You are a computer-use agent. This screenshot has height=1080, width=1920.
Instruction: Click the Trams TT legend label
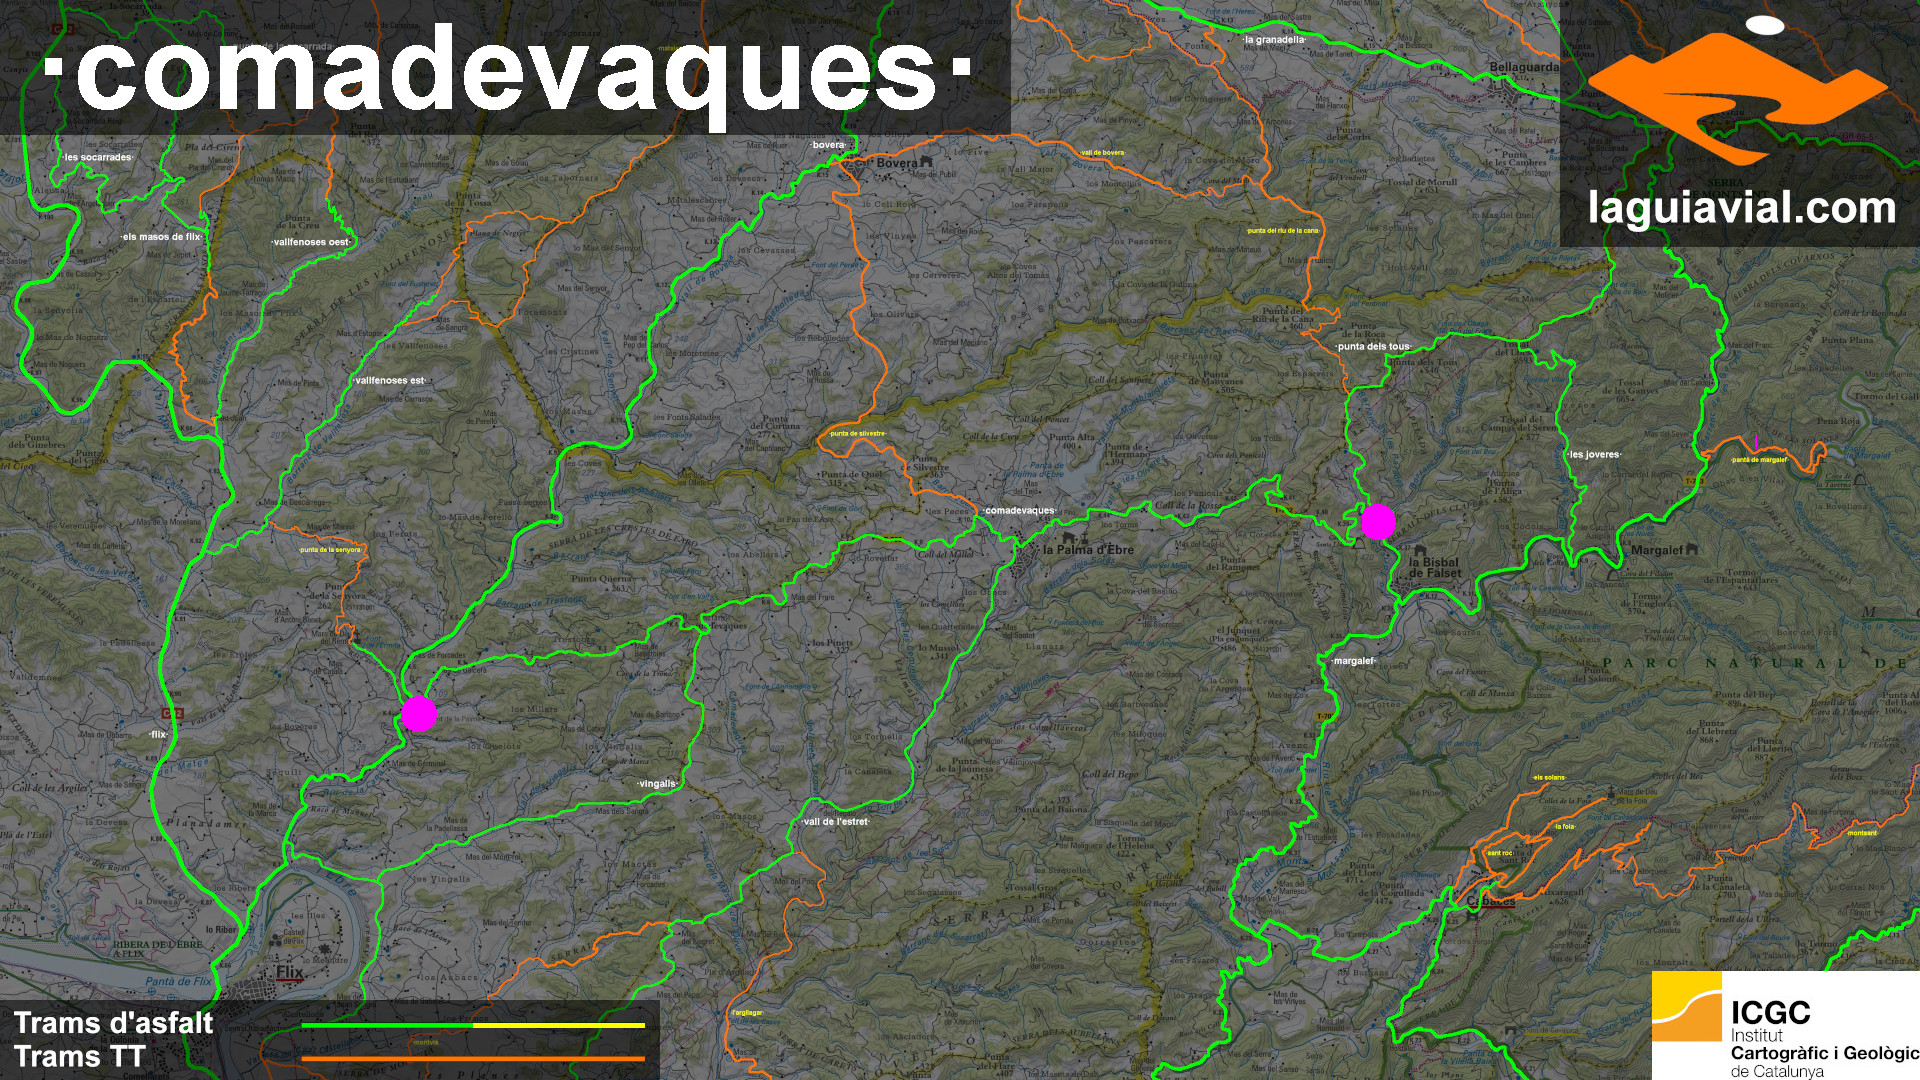(x=80, y=1057)
